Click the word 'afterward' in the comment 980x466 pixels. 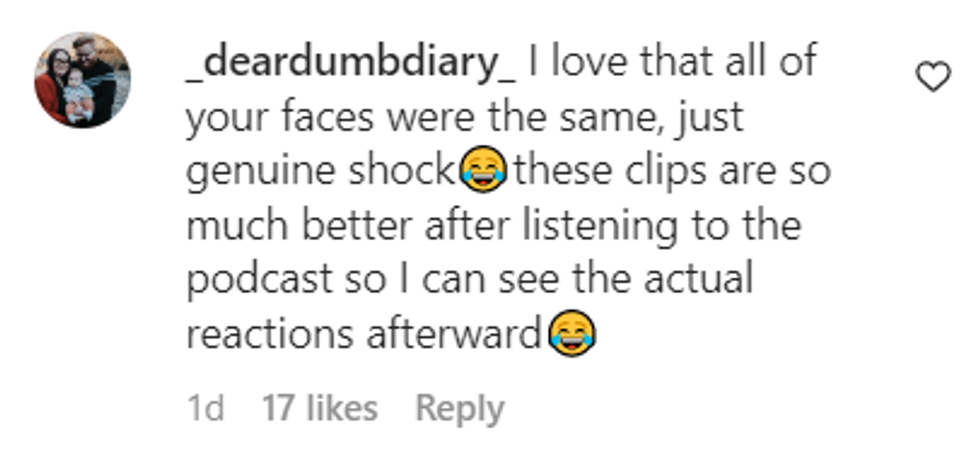452,334
